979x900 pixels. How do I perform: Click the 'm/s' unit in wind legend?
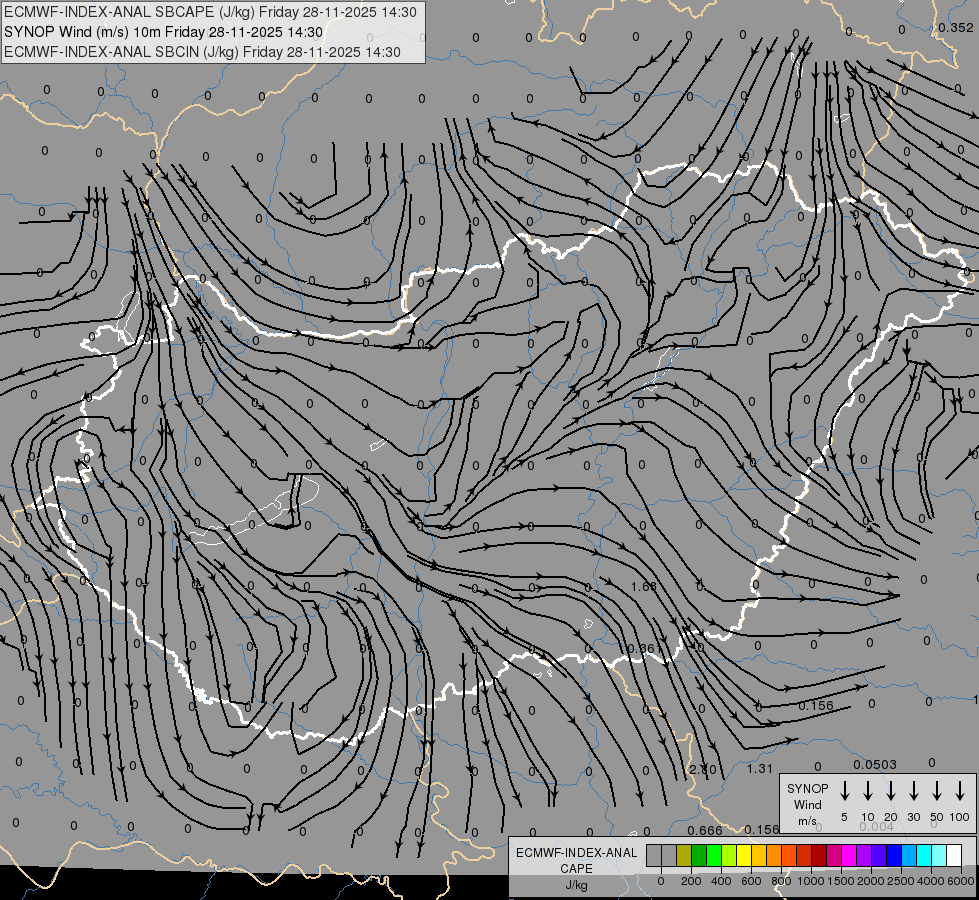[807, 821]
